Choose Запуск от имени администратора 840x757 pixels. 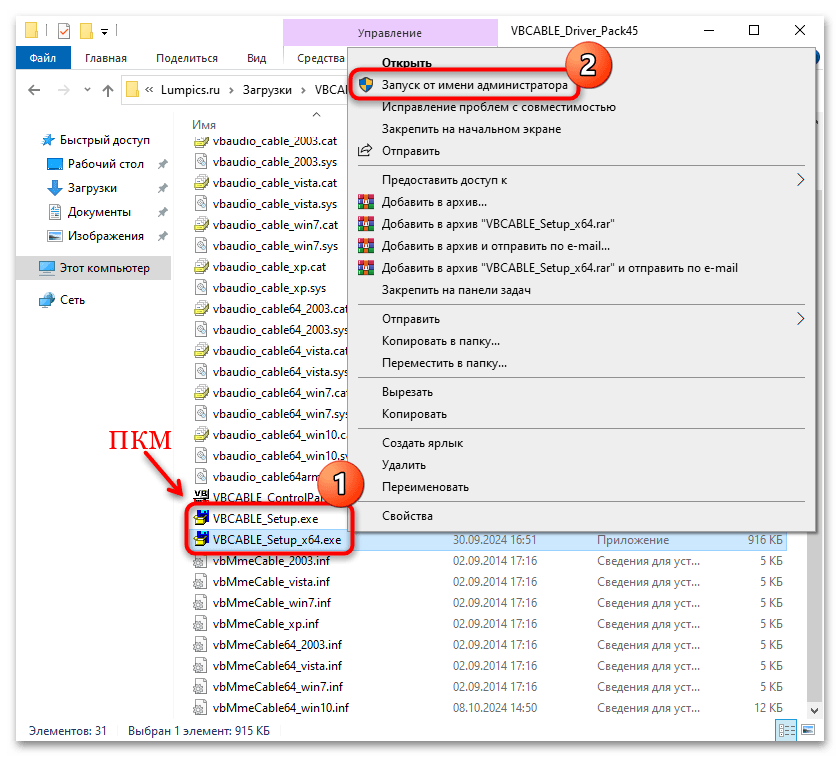474,85
